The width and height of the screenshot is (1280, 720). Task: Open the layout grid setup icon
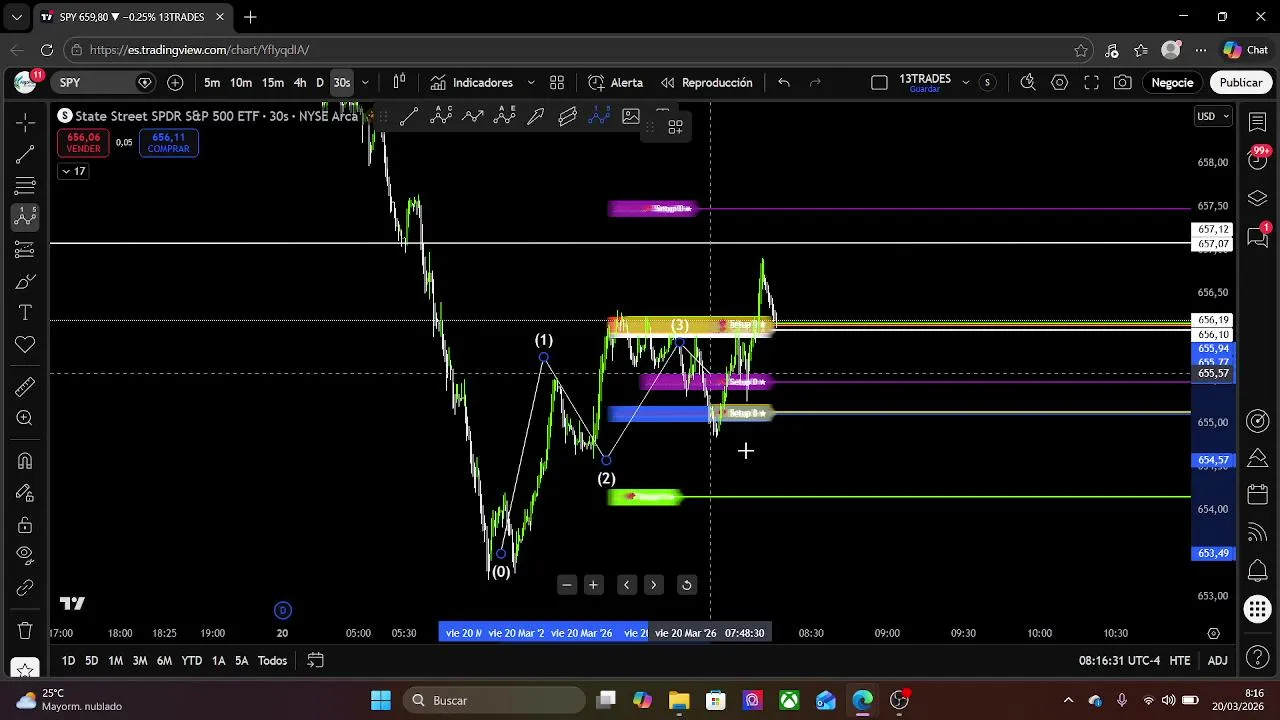(x=879, y=83)
